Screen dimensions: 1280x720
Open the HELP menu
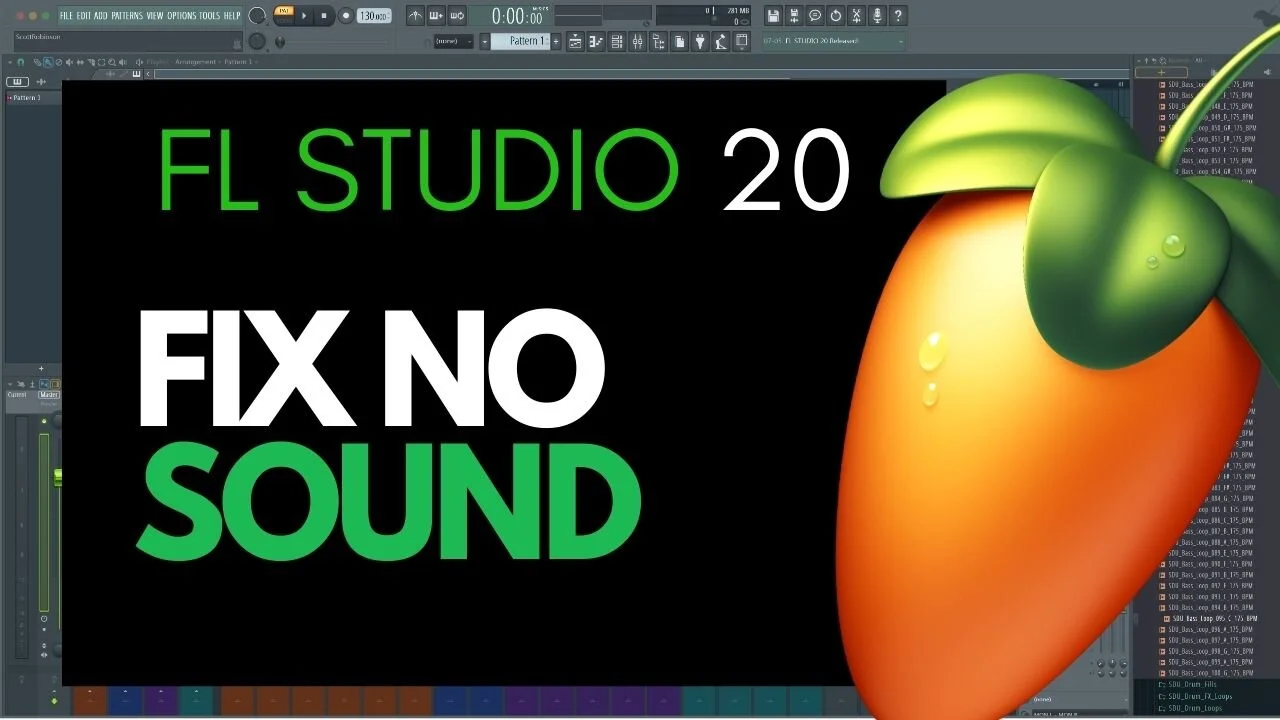click(231, 16)
